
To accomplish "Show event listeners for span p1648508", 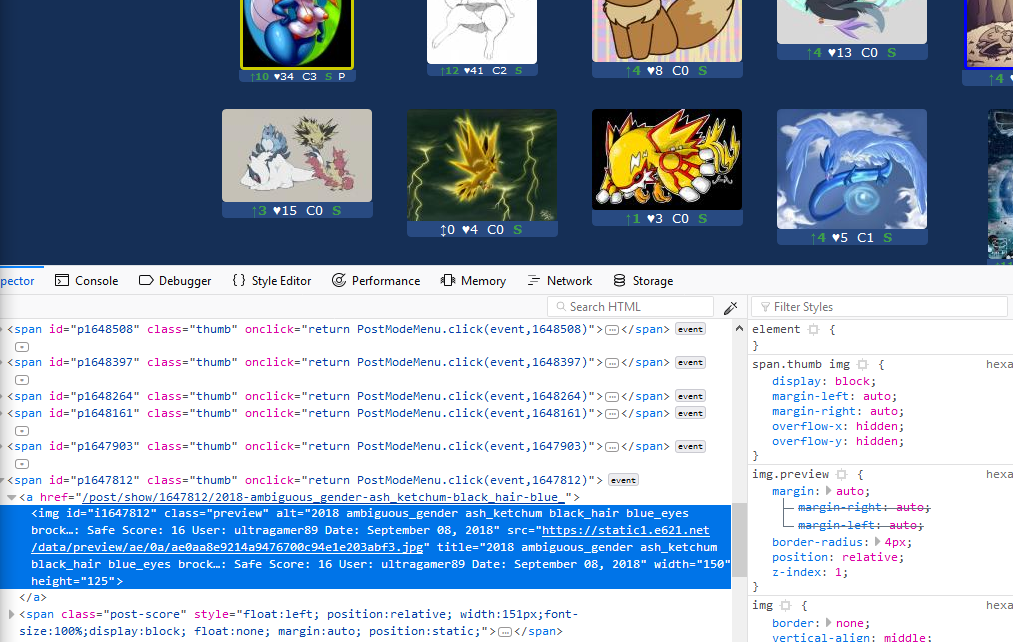I will (x=690, y=329).
